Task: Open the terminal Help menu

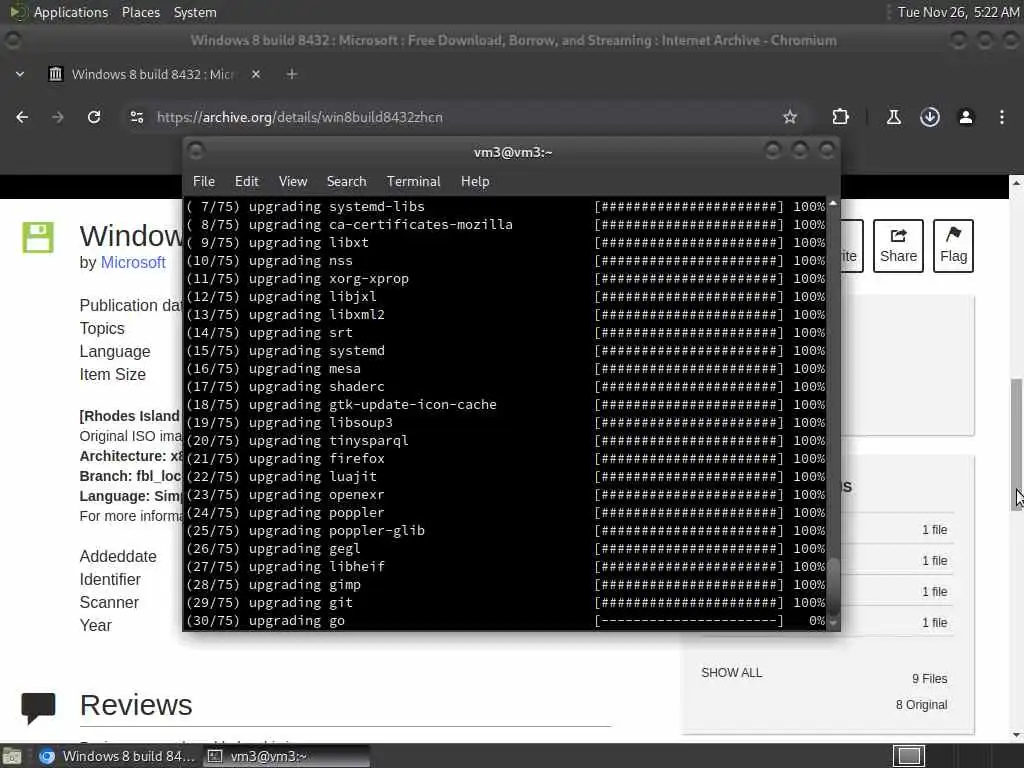Action: coord(475,182)
